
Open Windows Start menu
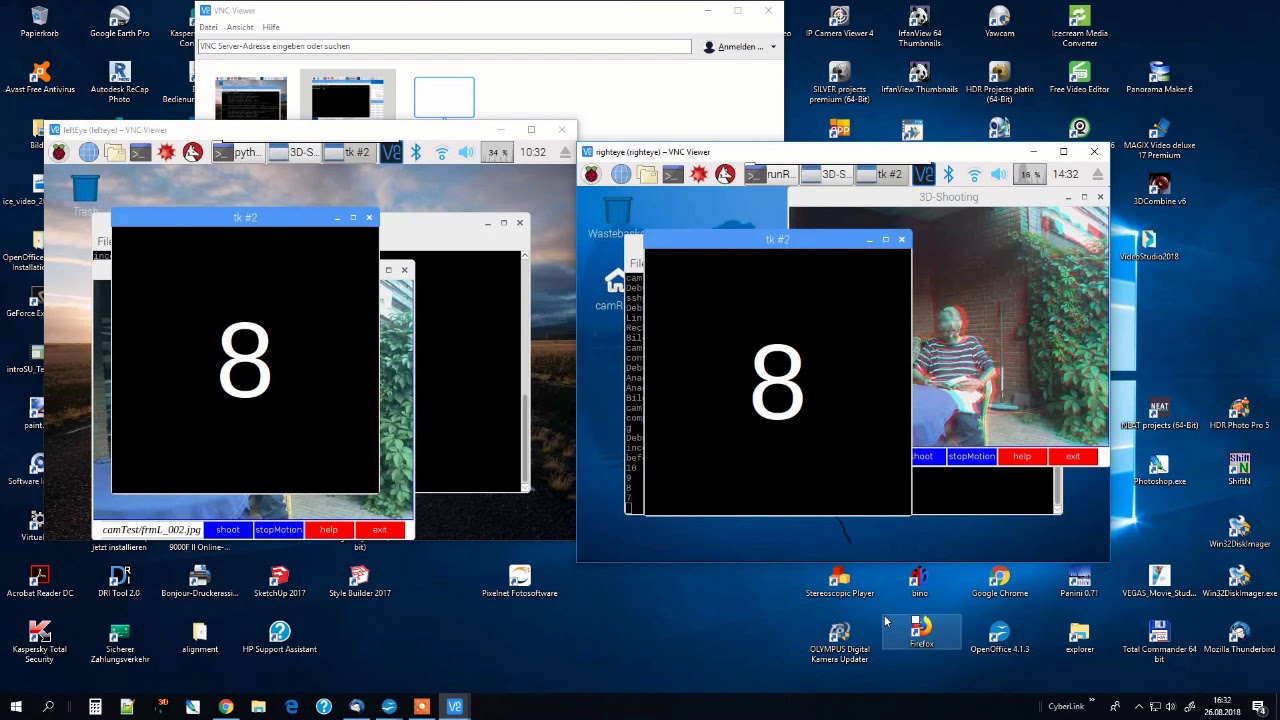tap(16, 707)
